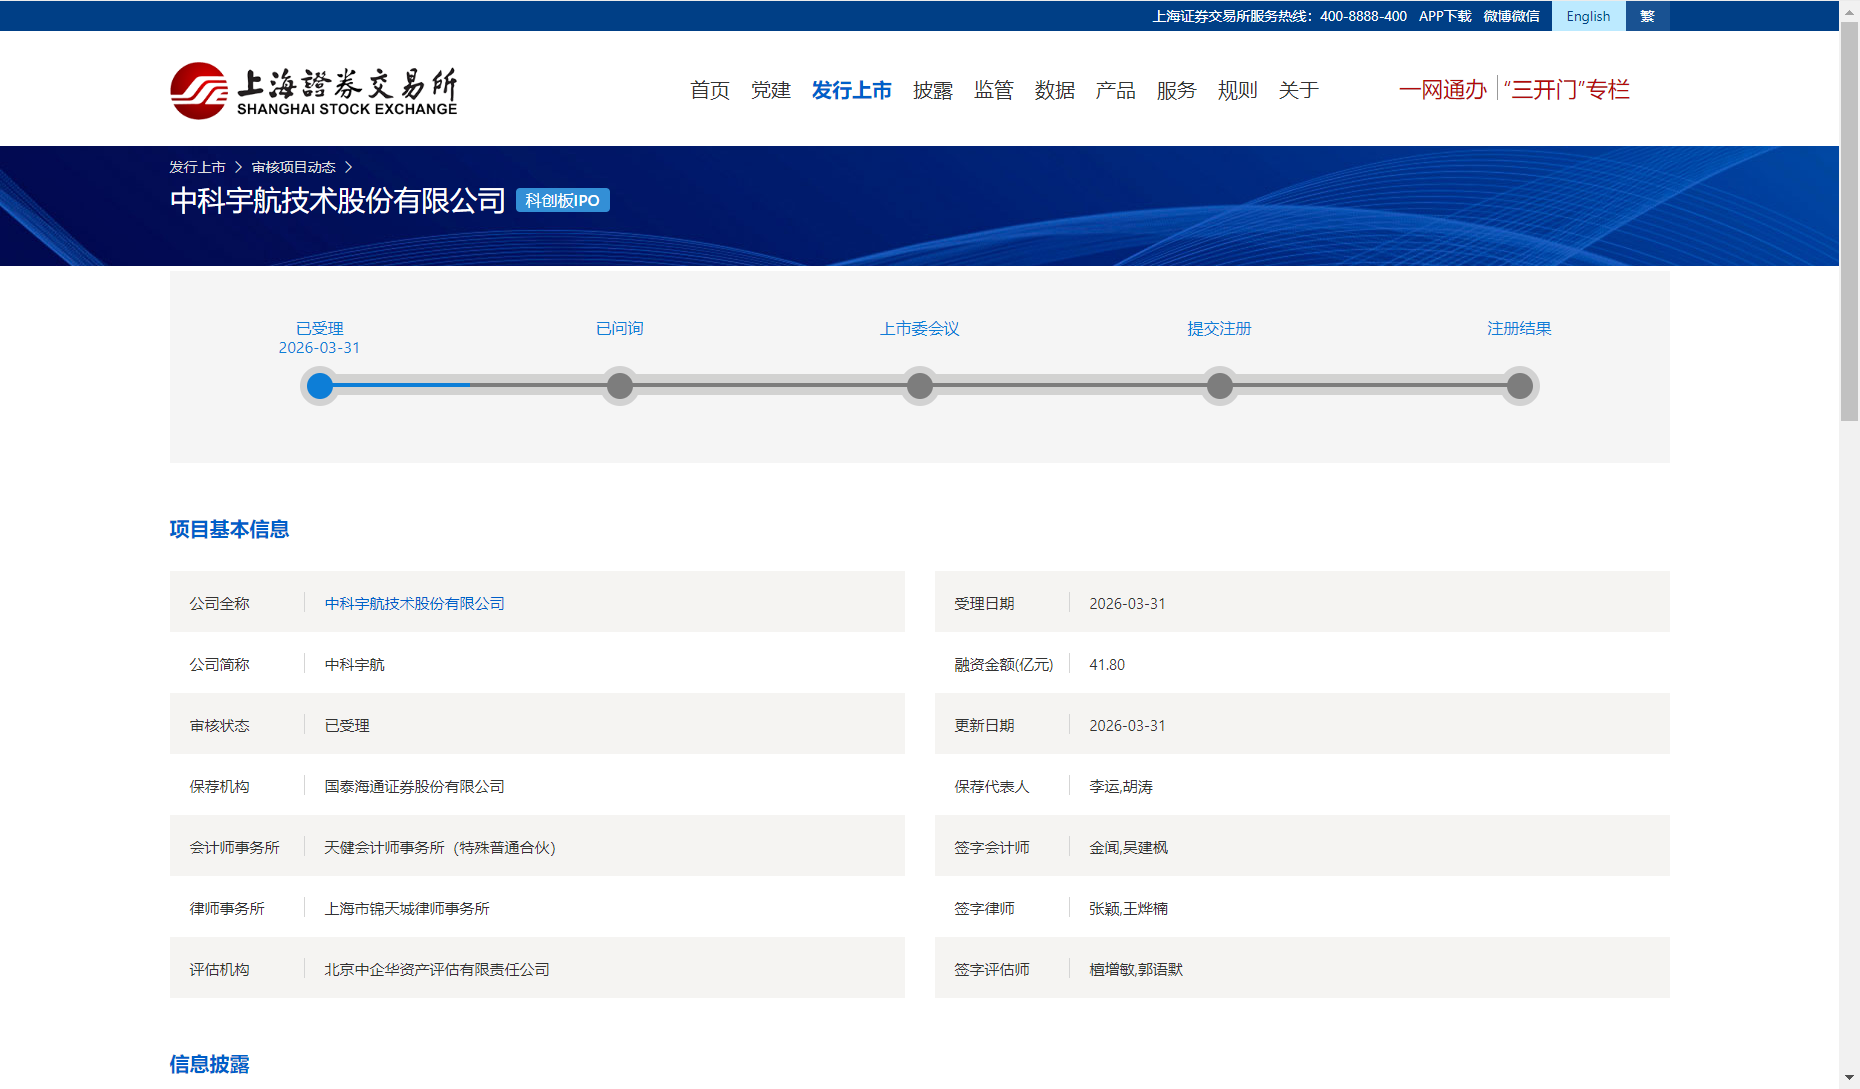Viewport: 1860px width, 1089px height.
Task: Switch site language to English
Action: coord(1588,16)
